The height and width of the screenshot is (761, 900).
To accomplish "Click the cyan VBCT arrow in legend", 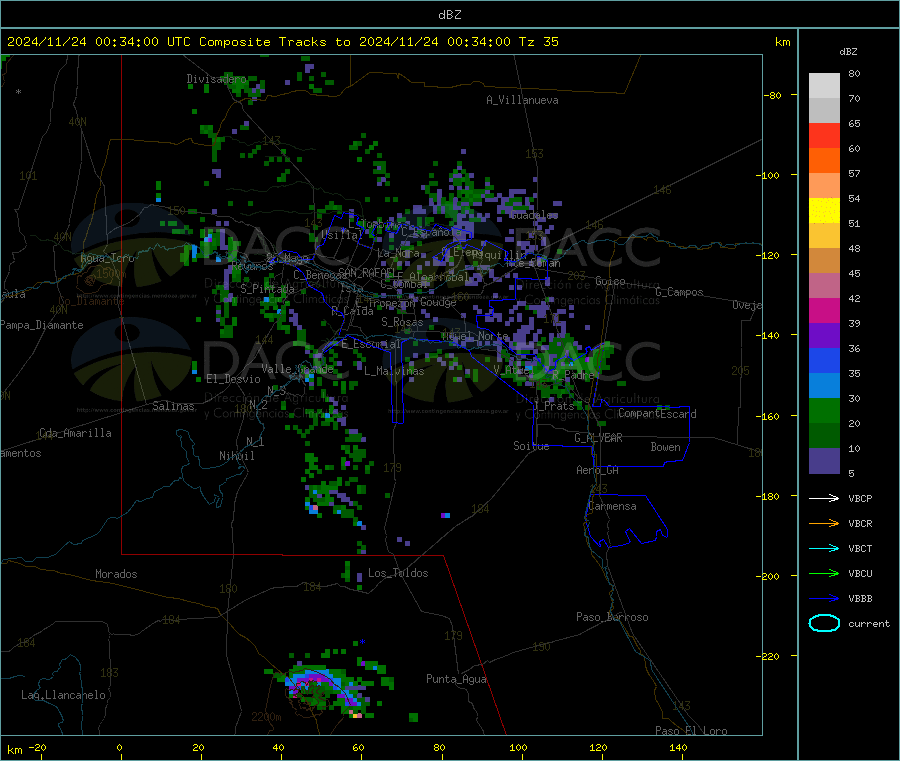I will 824,548.
